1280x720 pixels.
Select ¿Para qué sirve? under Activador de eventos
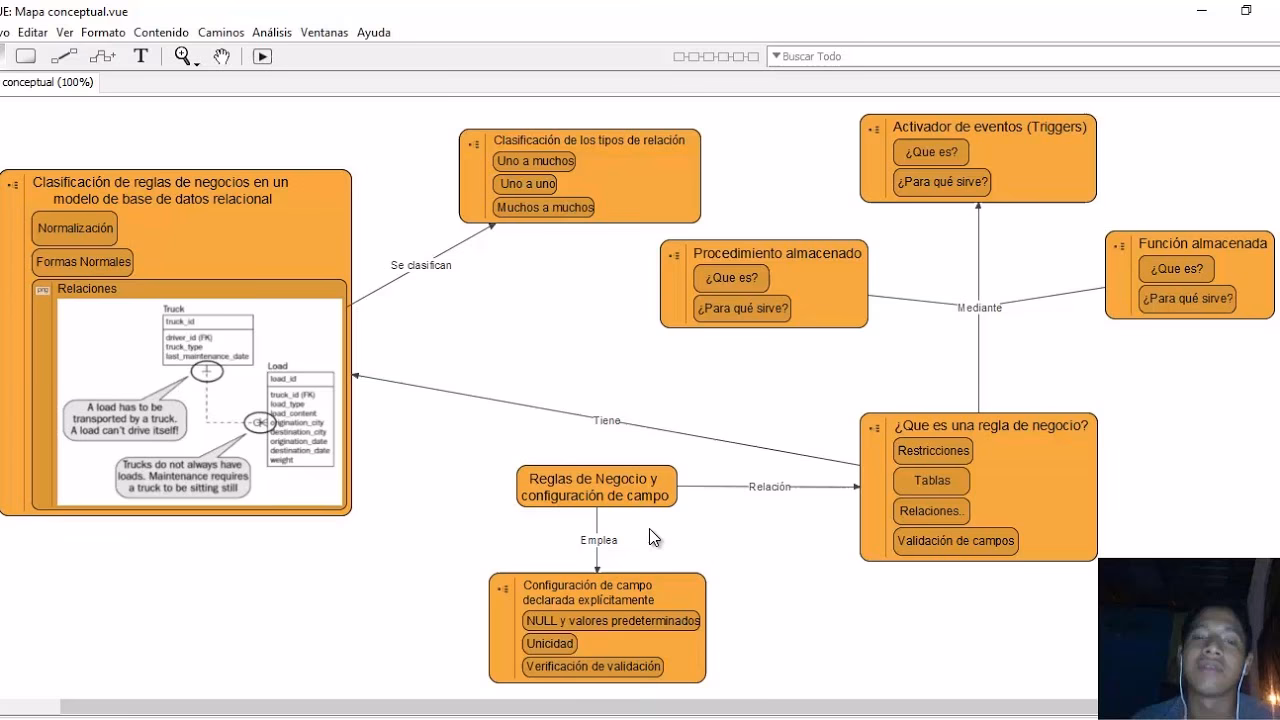pos(942,182)
